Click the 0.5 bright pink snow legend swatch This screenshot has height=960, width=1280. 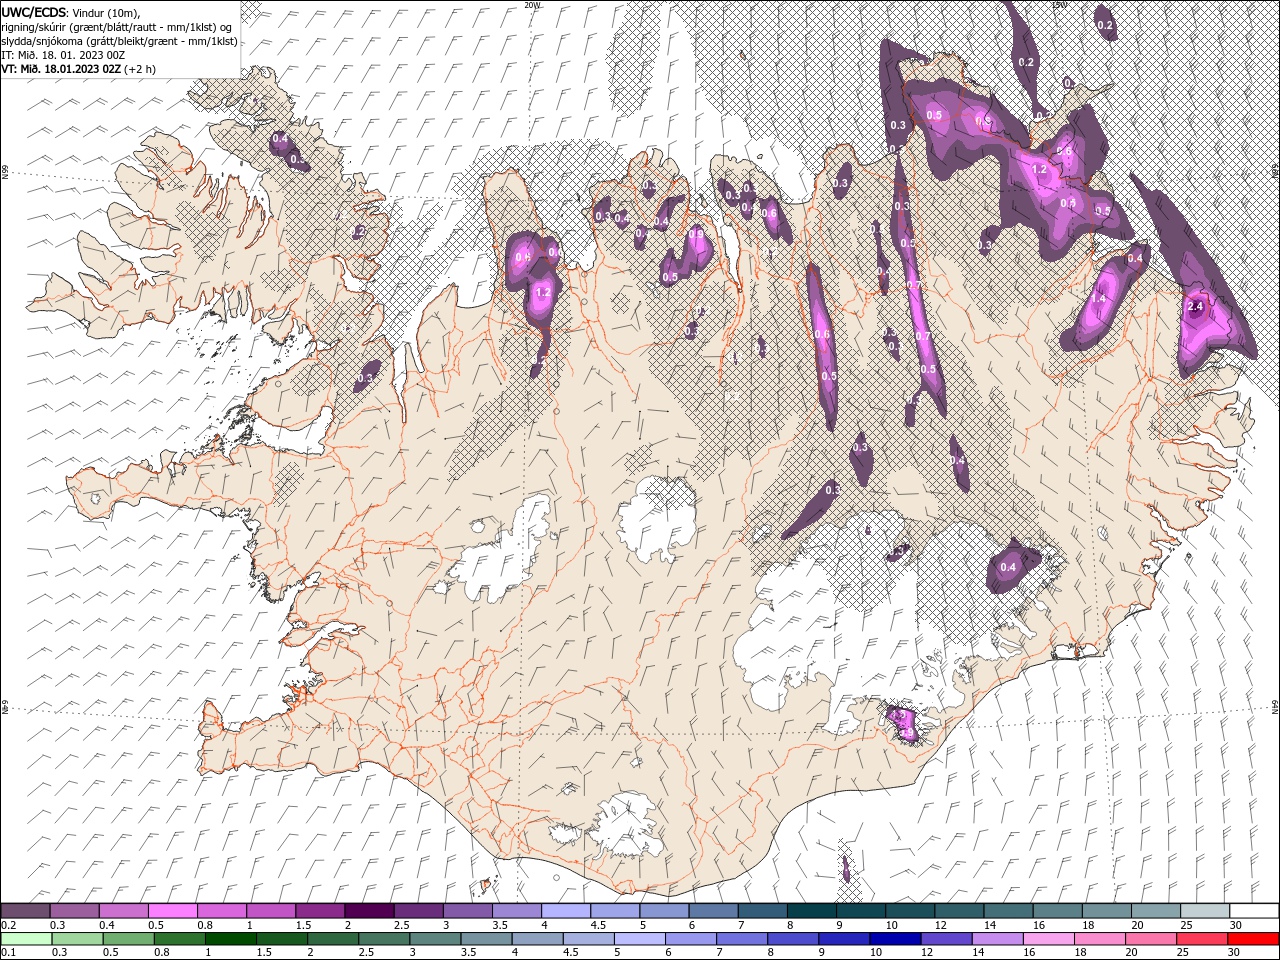click(172, 911)
